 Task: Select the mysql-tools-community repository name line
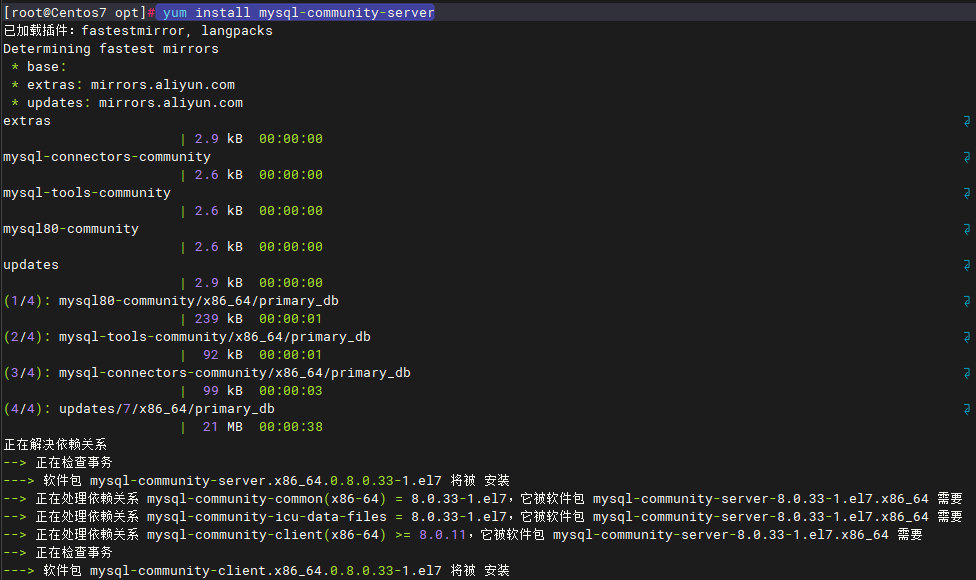click(87, 193)
